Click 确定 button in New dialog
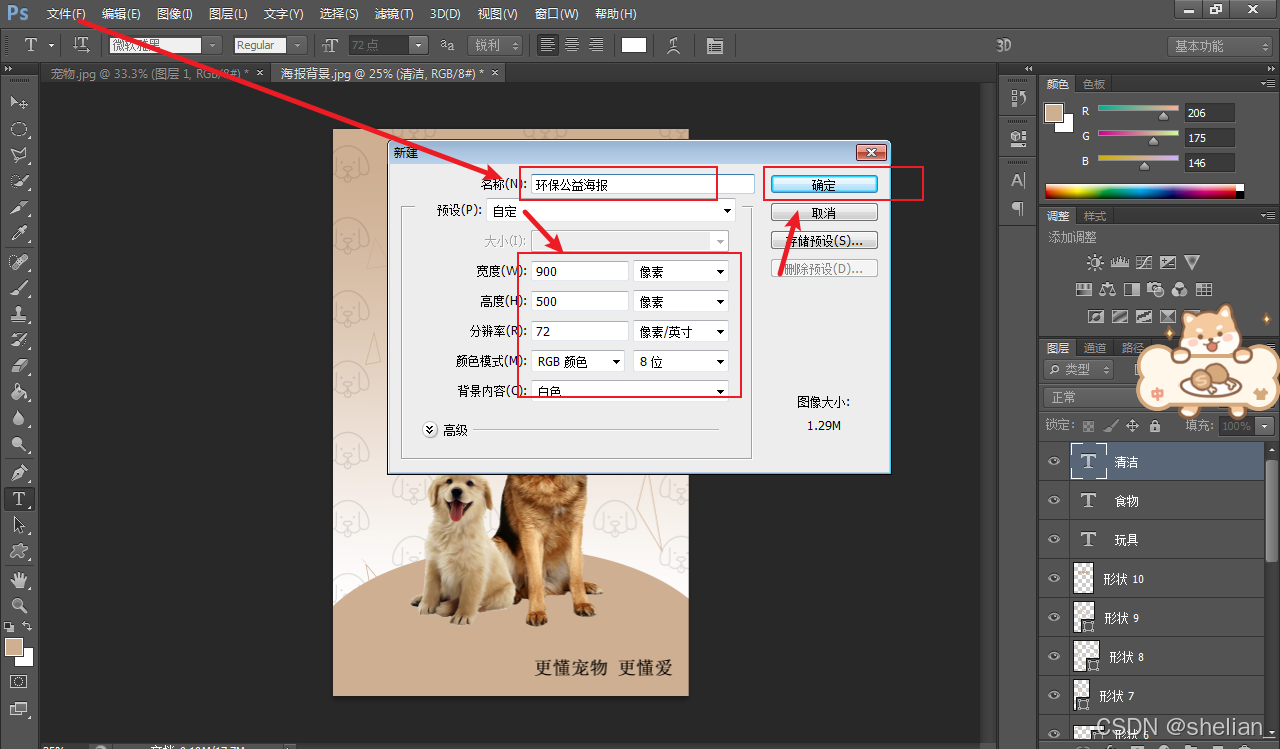Viewport: 1280px width, 749px height. [x=824, y=185]
